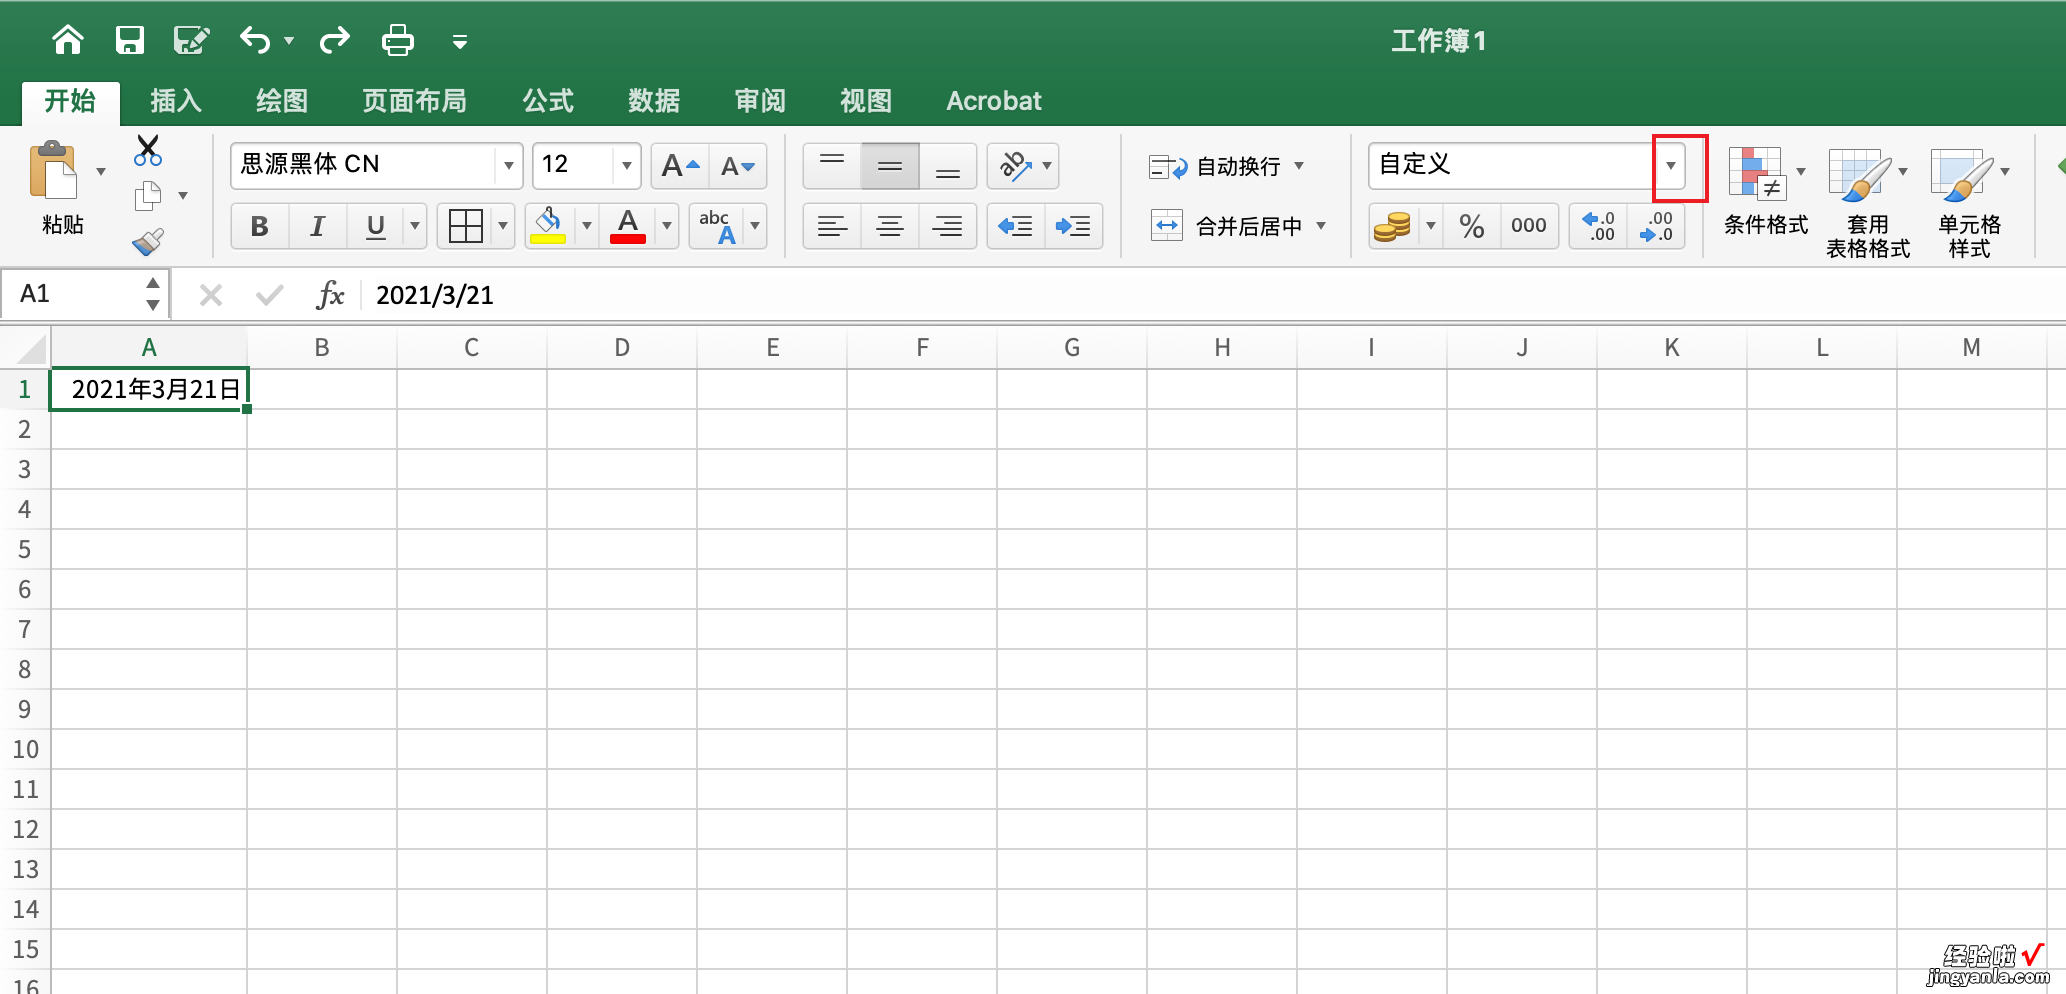Open the 页面布局 tab
2066x994 pixels.
(x=414, y=101)
